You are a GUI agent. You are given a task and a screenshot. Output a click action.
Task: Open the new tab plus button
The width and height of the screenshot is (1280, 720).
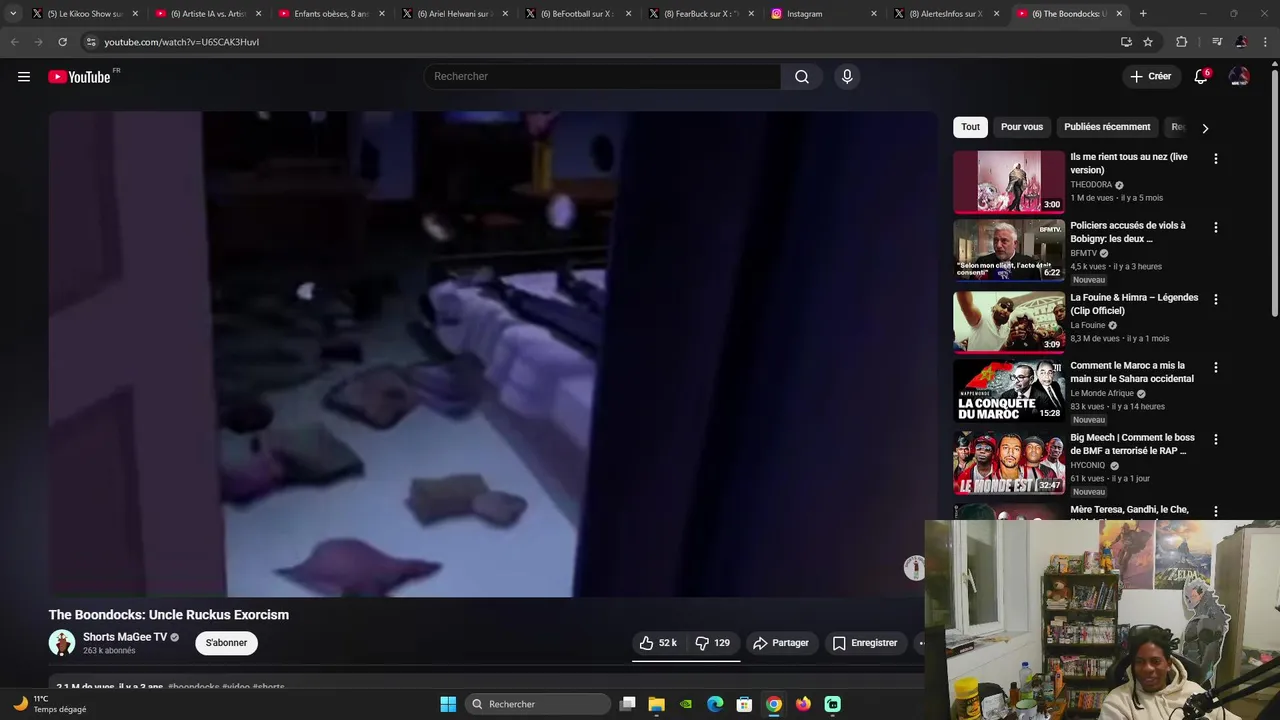pyautogui.click(x=1143, y=14)
